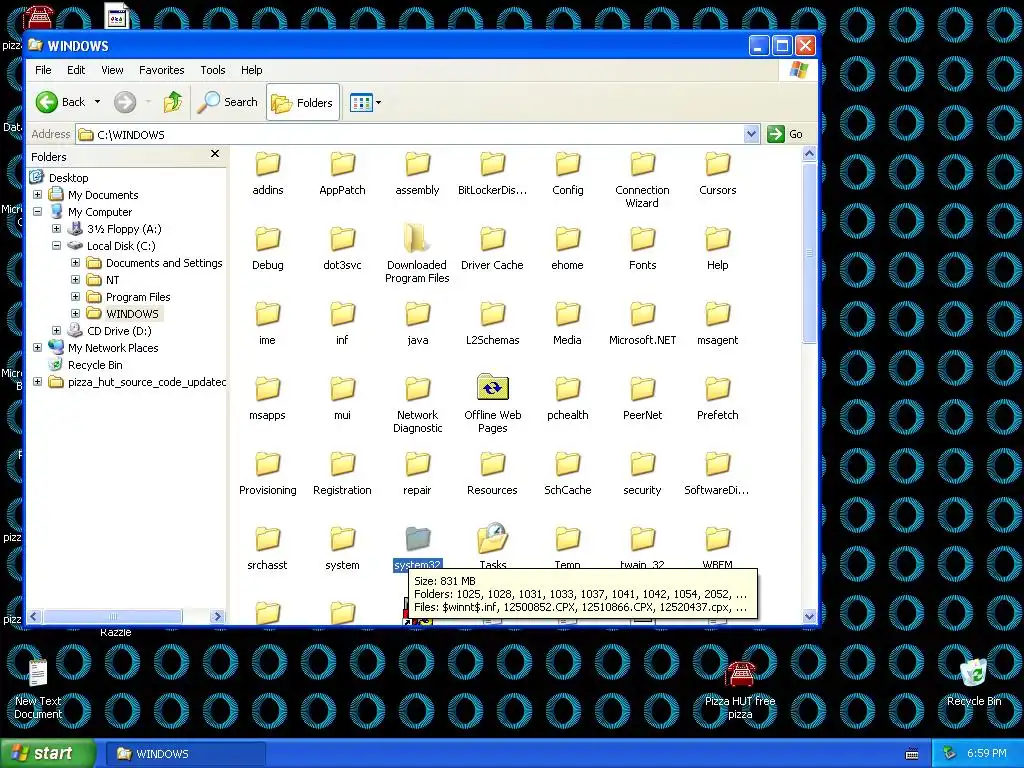Open the Favorites menu
Image resolution: width=1024 pixels, height=768 pixels.
[161, 70]
